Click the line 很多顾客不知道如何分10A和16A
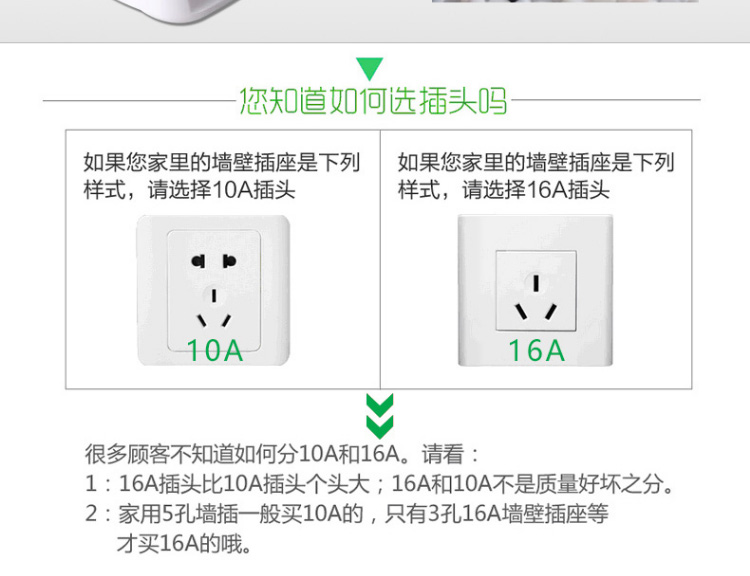Screen dimensions: 750x576 pyautogui.click(x=281, y=454)
